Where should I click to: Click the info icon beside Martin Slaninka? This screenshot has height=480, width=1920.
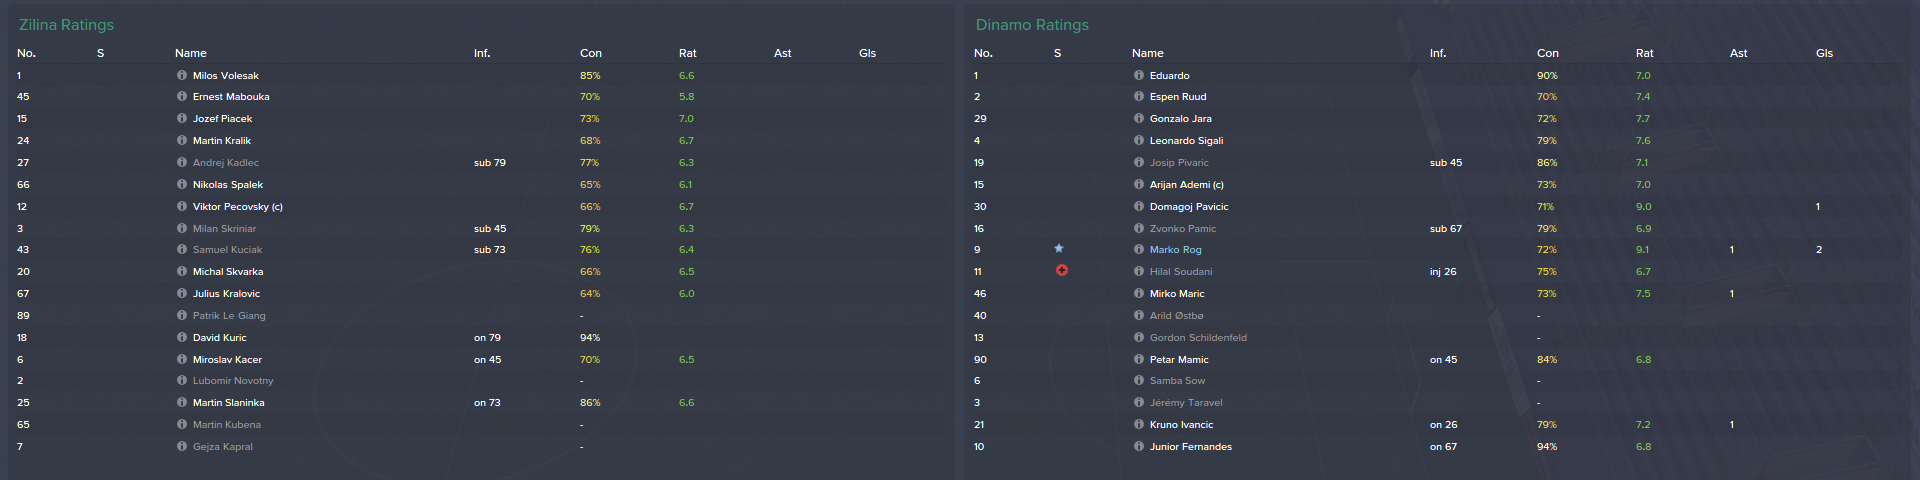[182, 402]
